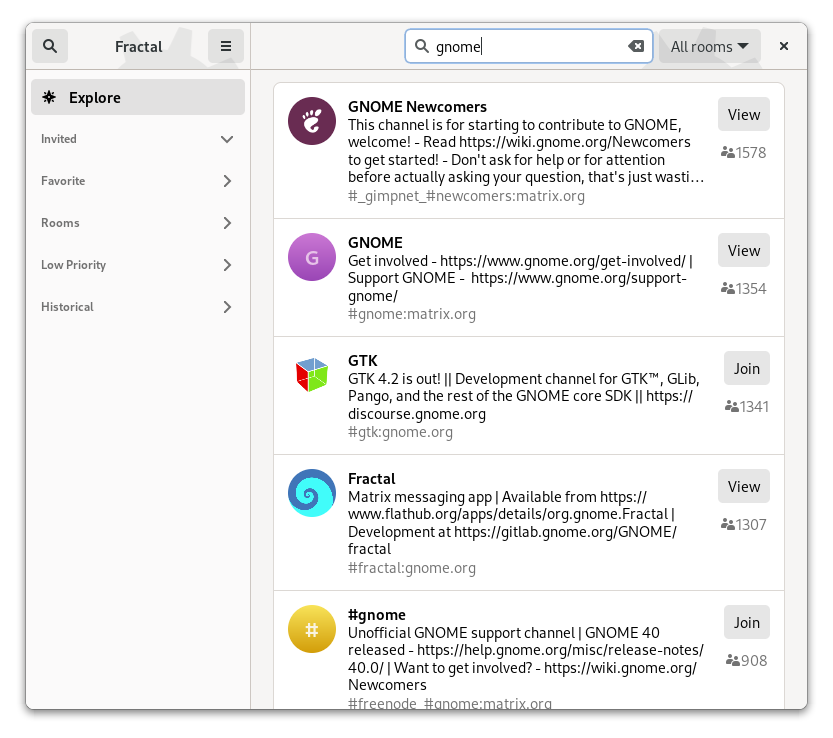The height and width of the screenshot is (738, 833).
Task: Click the purple G avatar of GNOME room
Action: pyautogui.click(x=312, y=258)
